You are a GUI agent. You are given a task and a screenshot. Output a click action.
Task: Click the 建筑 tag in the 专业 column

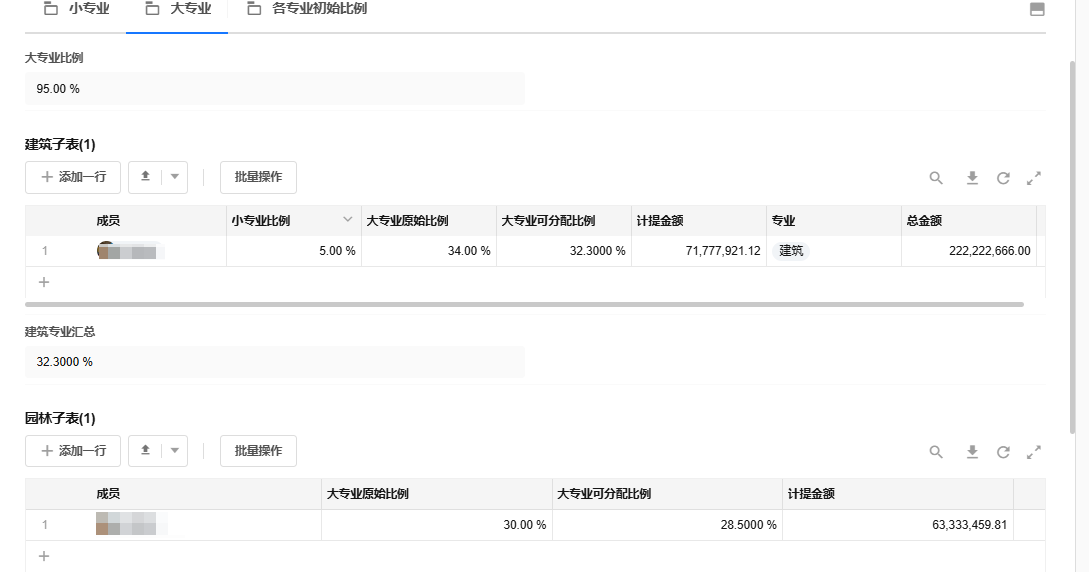(791, 251)
